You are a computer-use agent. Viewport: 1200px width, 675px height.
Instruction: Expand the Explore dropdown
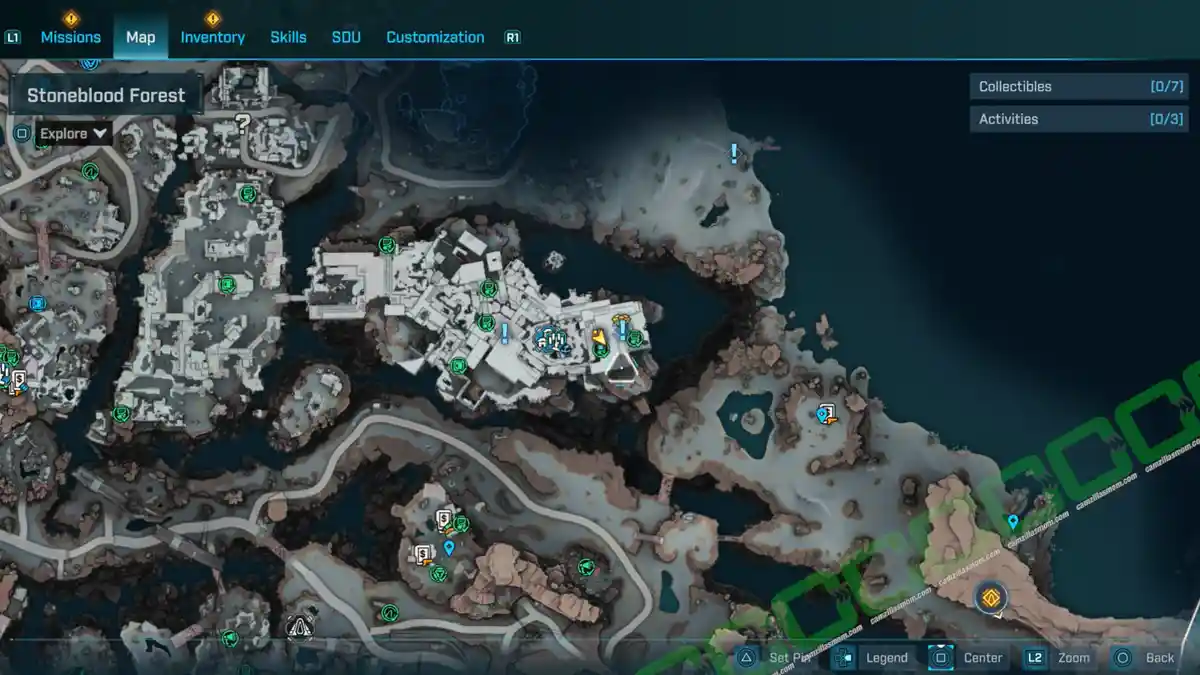tap(75, 133)
